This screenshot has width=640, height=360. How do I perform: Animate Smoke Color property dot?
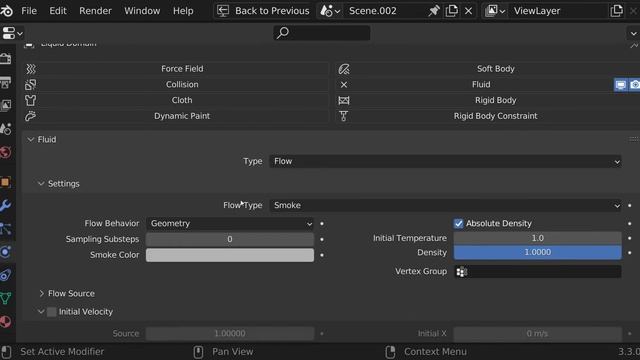322,255
